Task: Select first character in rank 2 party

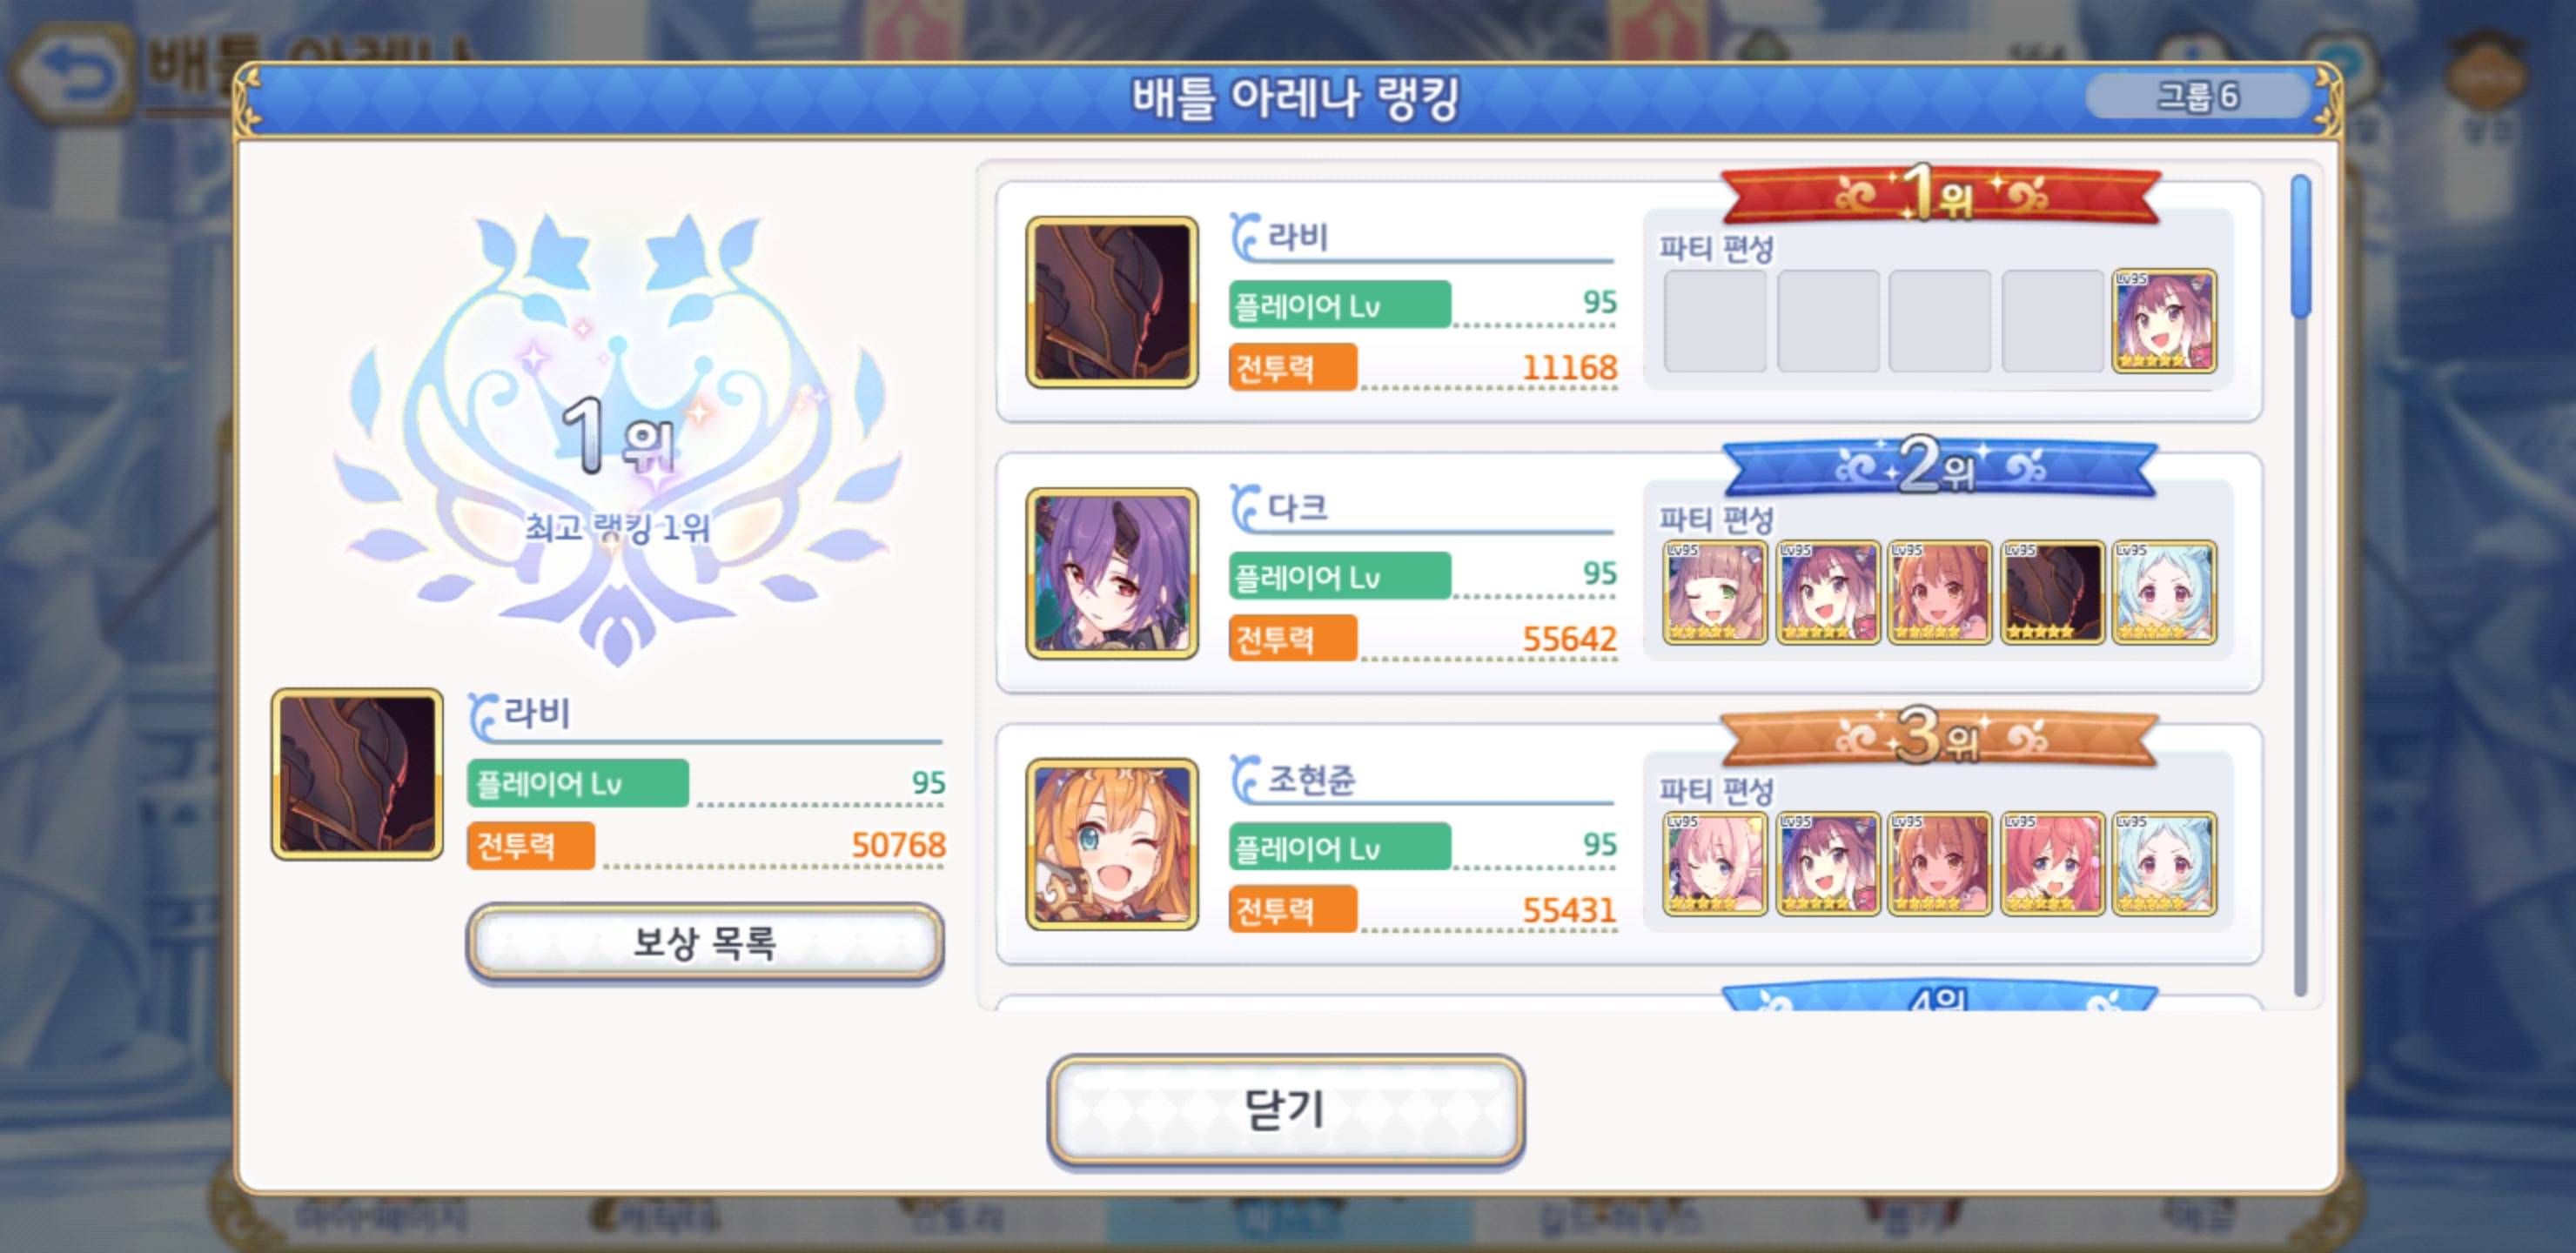Action: [x=1715, y=593]
